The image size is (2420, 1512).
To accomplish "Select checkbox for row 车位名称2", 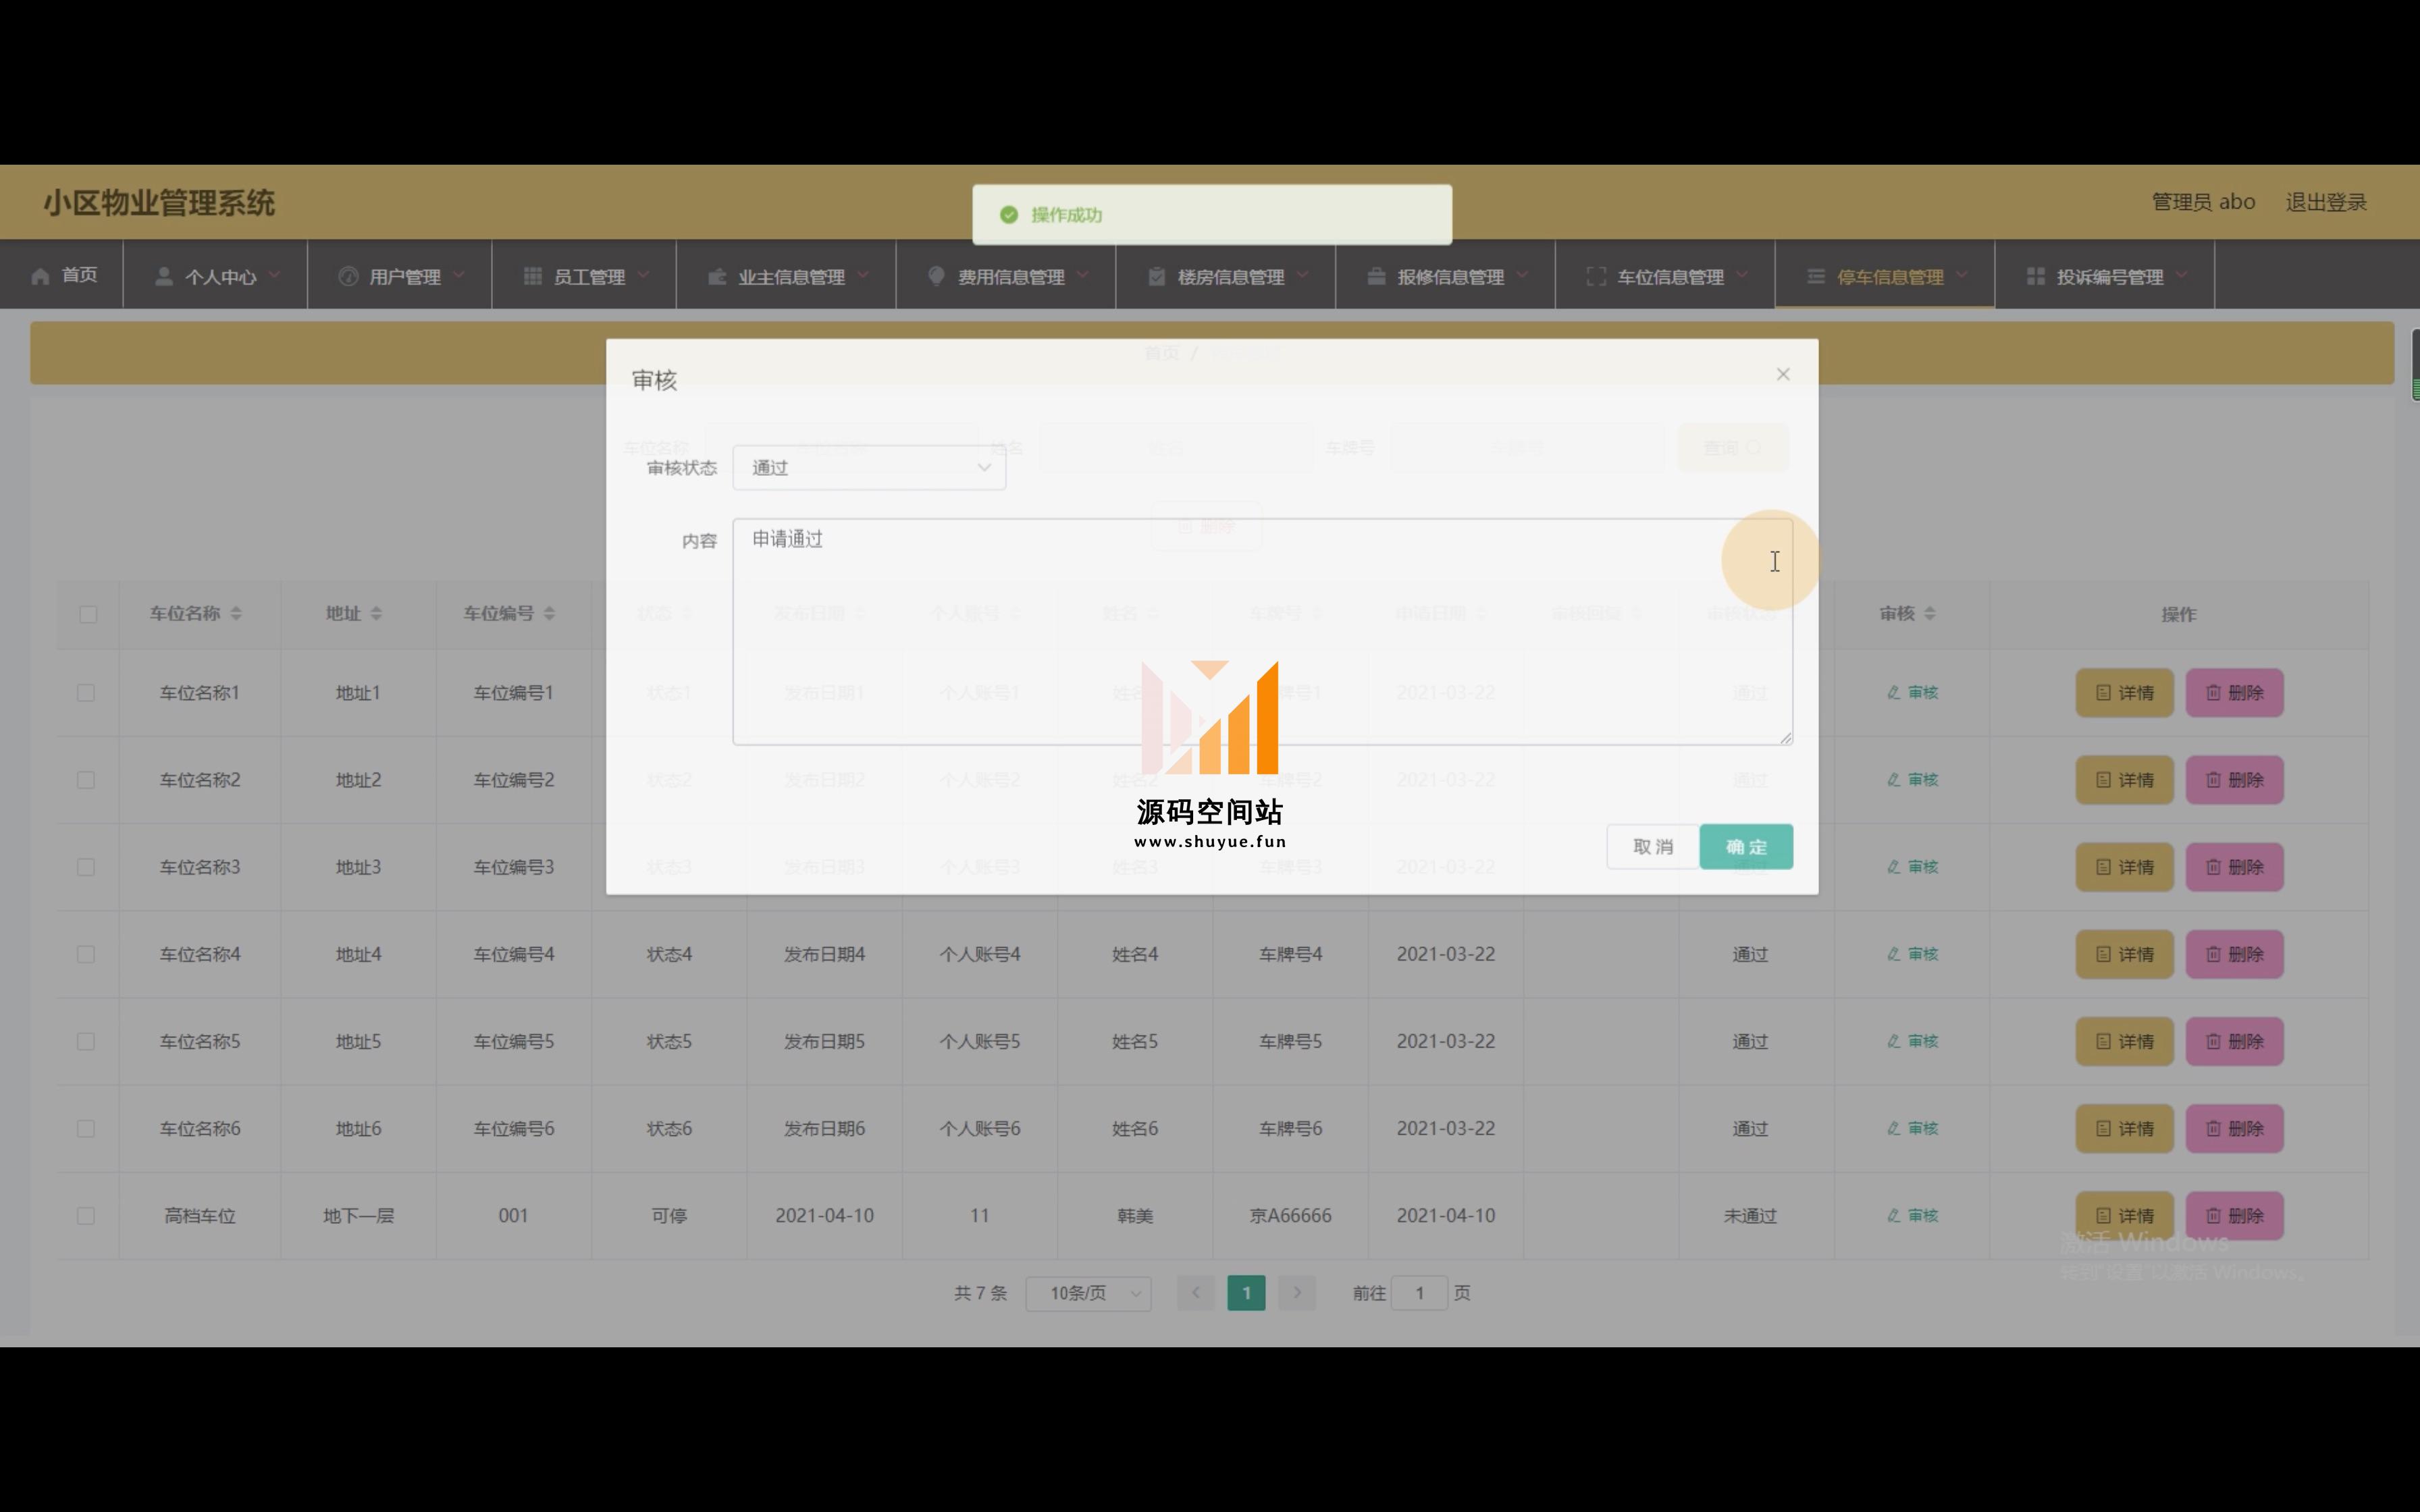I will click(x=86, y=780).
